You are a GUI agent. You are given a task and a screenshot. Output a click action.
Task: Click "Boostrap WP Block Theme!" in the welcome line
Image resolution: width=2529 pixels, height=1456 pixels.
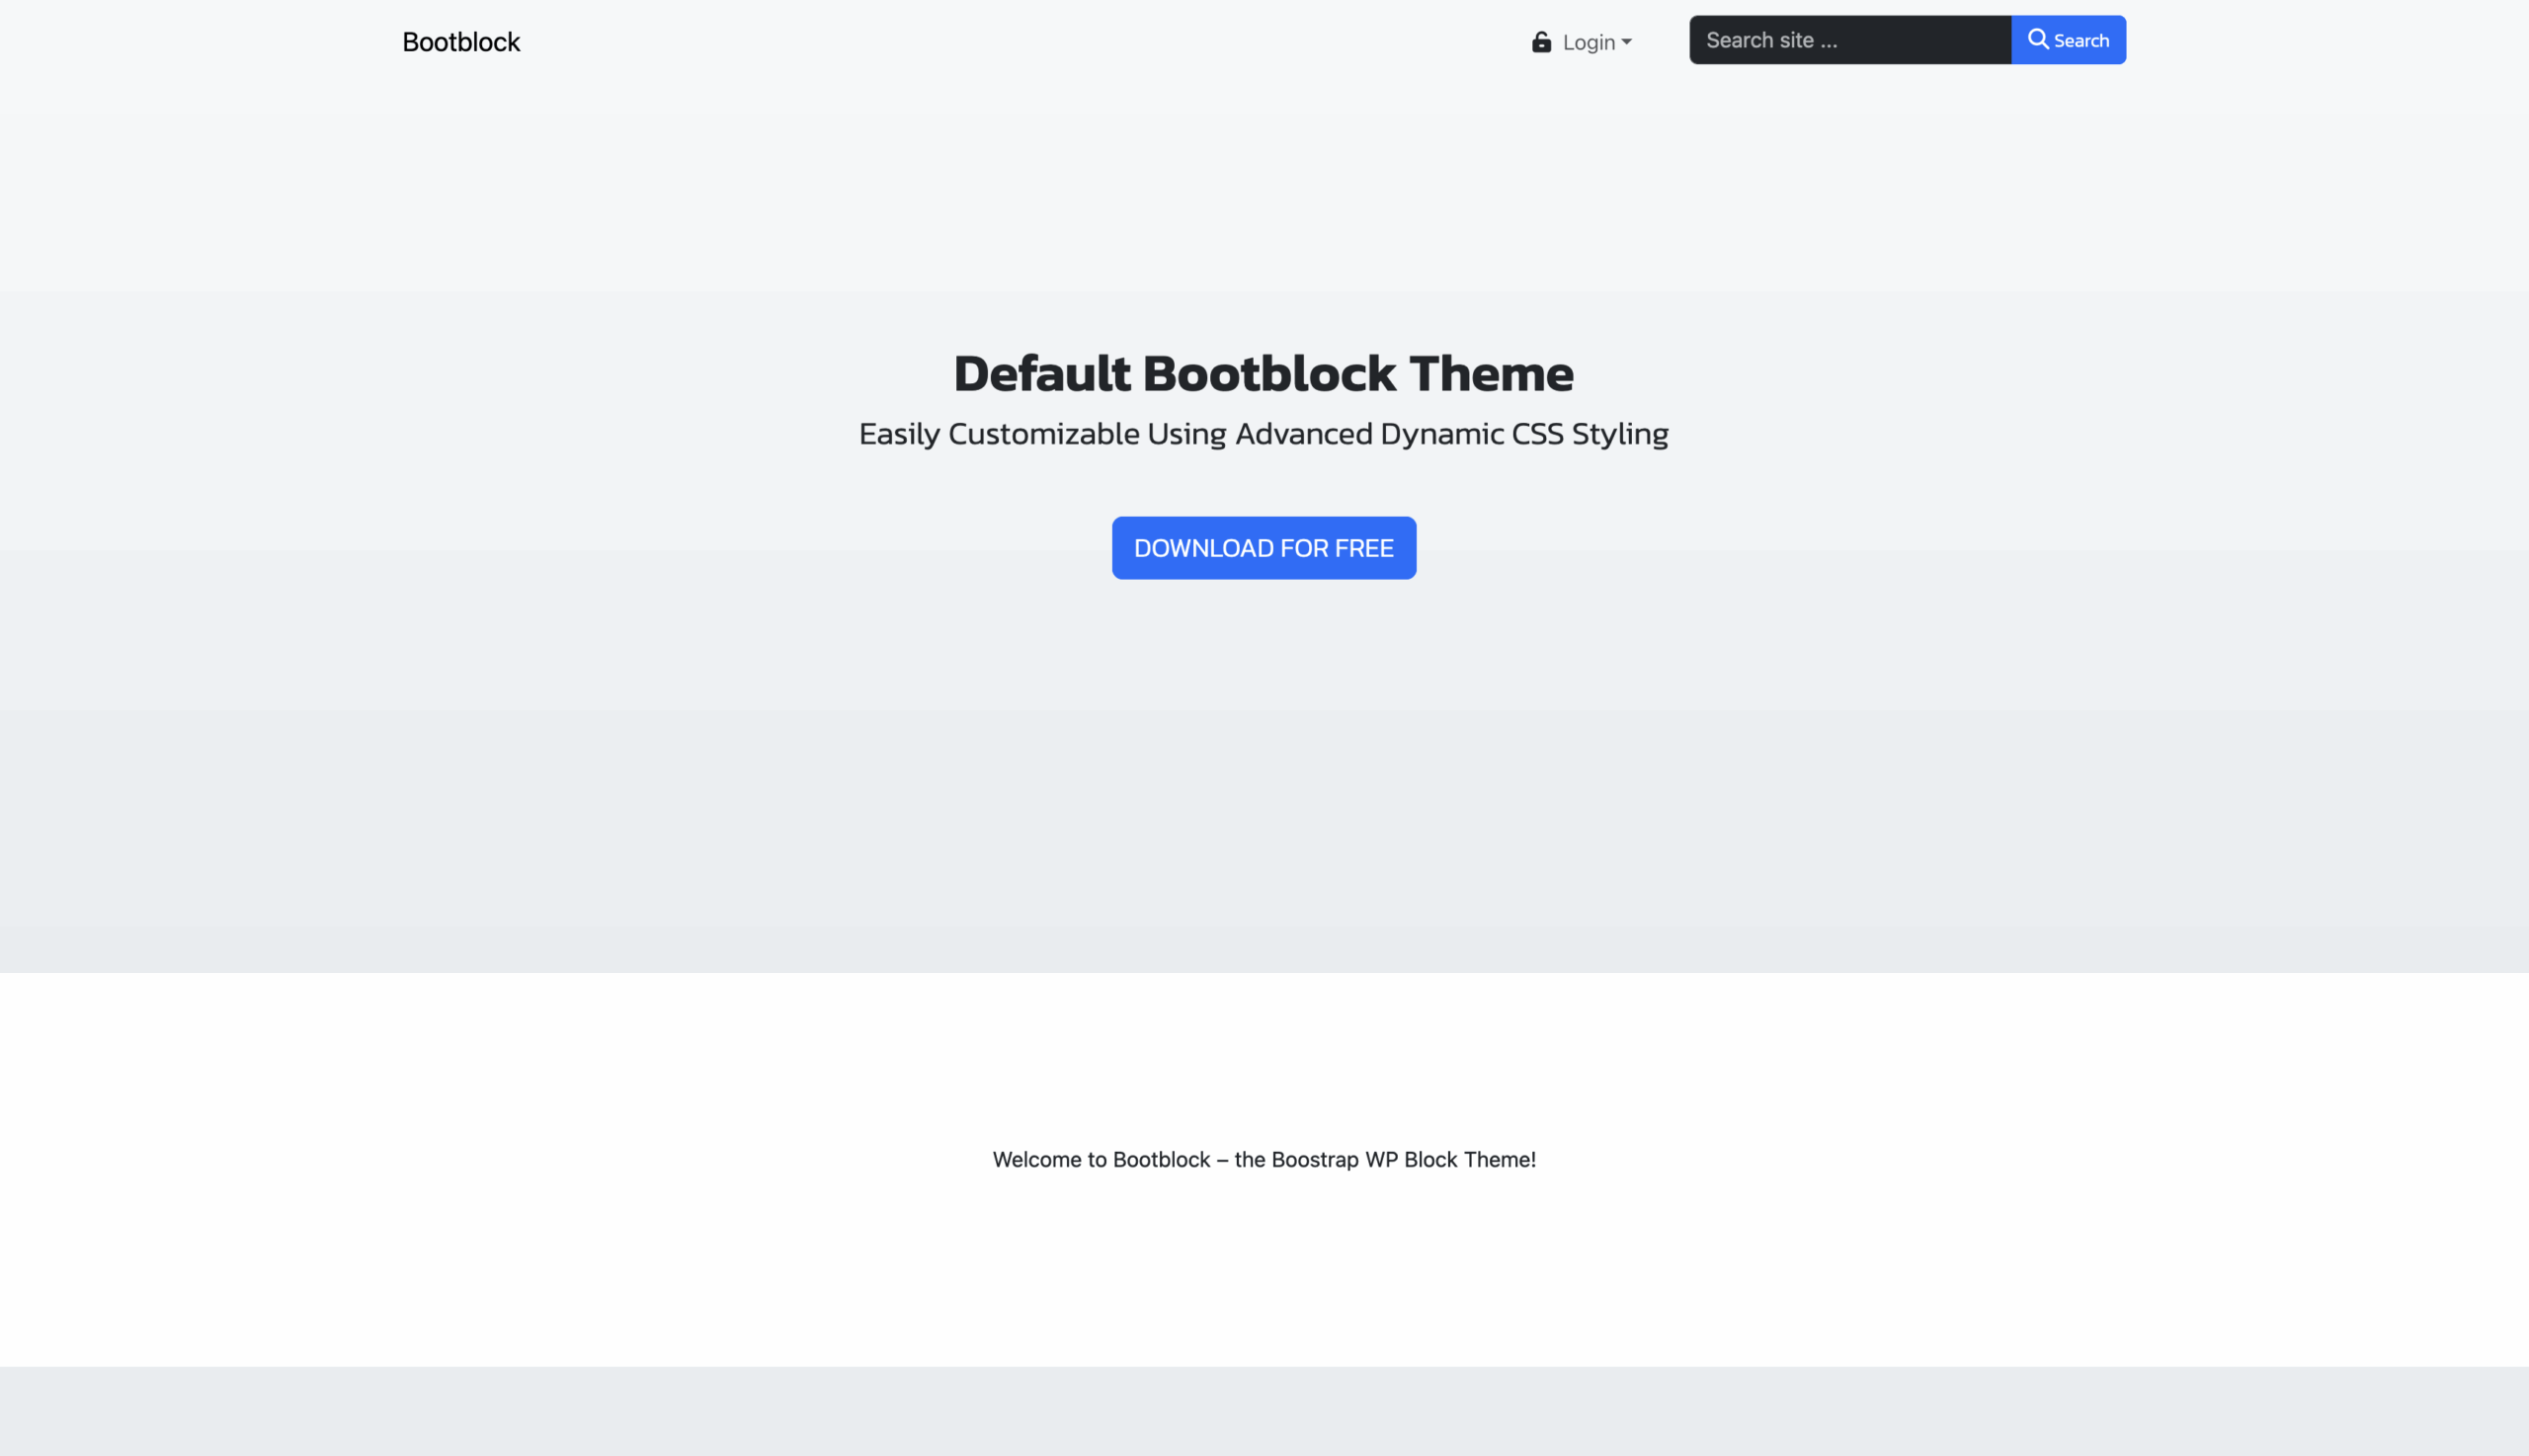[x=1403, y=1159]
